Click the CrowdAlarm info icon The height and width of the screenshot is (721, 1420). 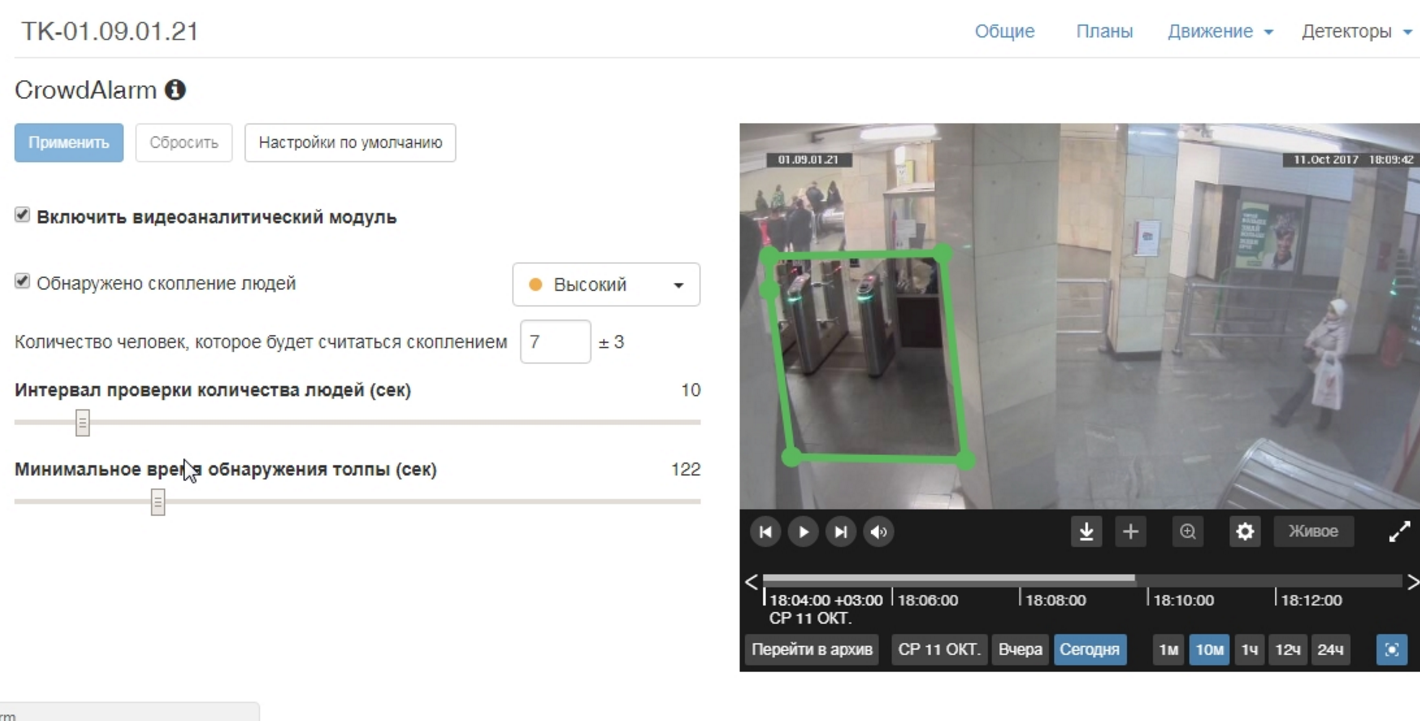tap(175, 90)
